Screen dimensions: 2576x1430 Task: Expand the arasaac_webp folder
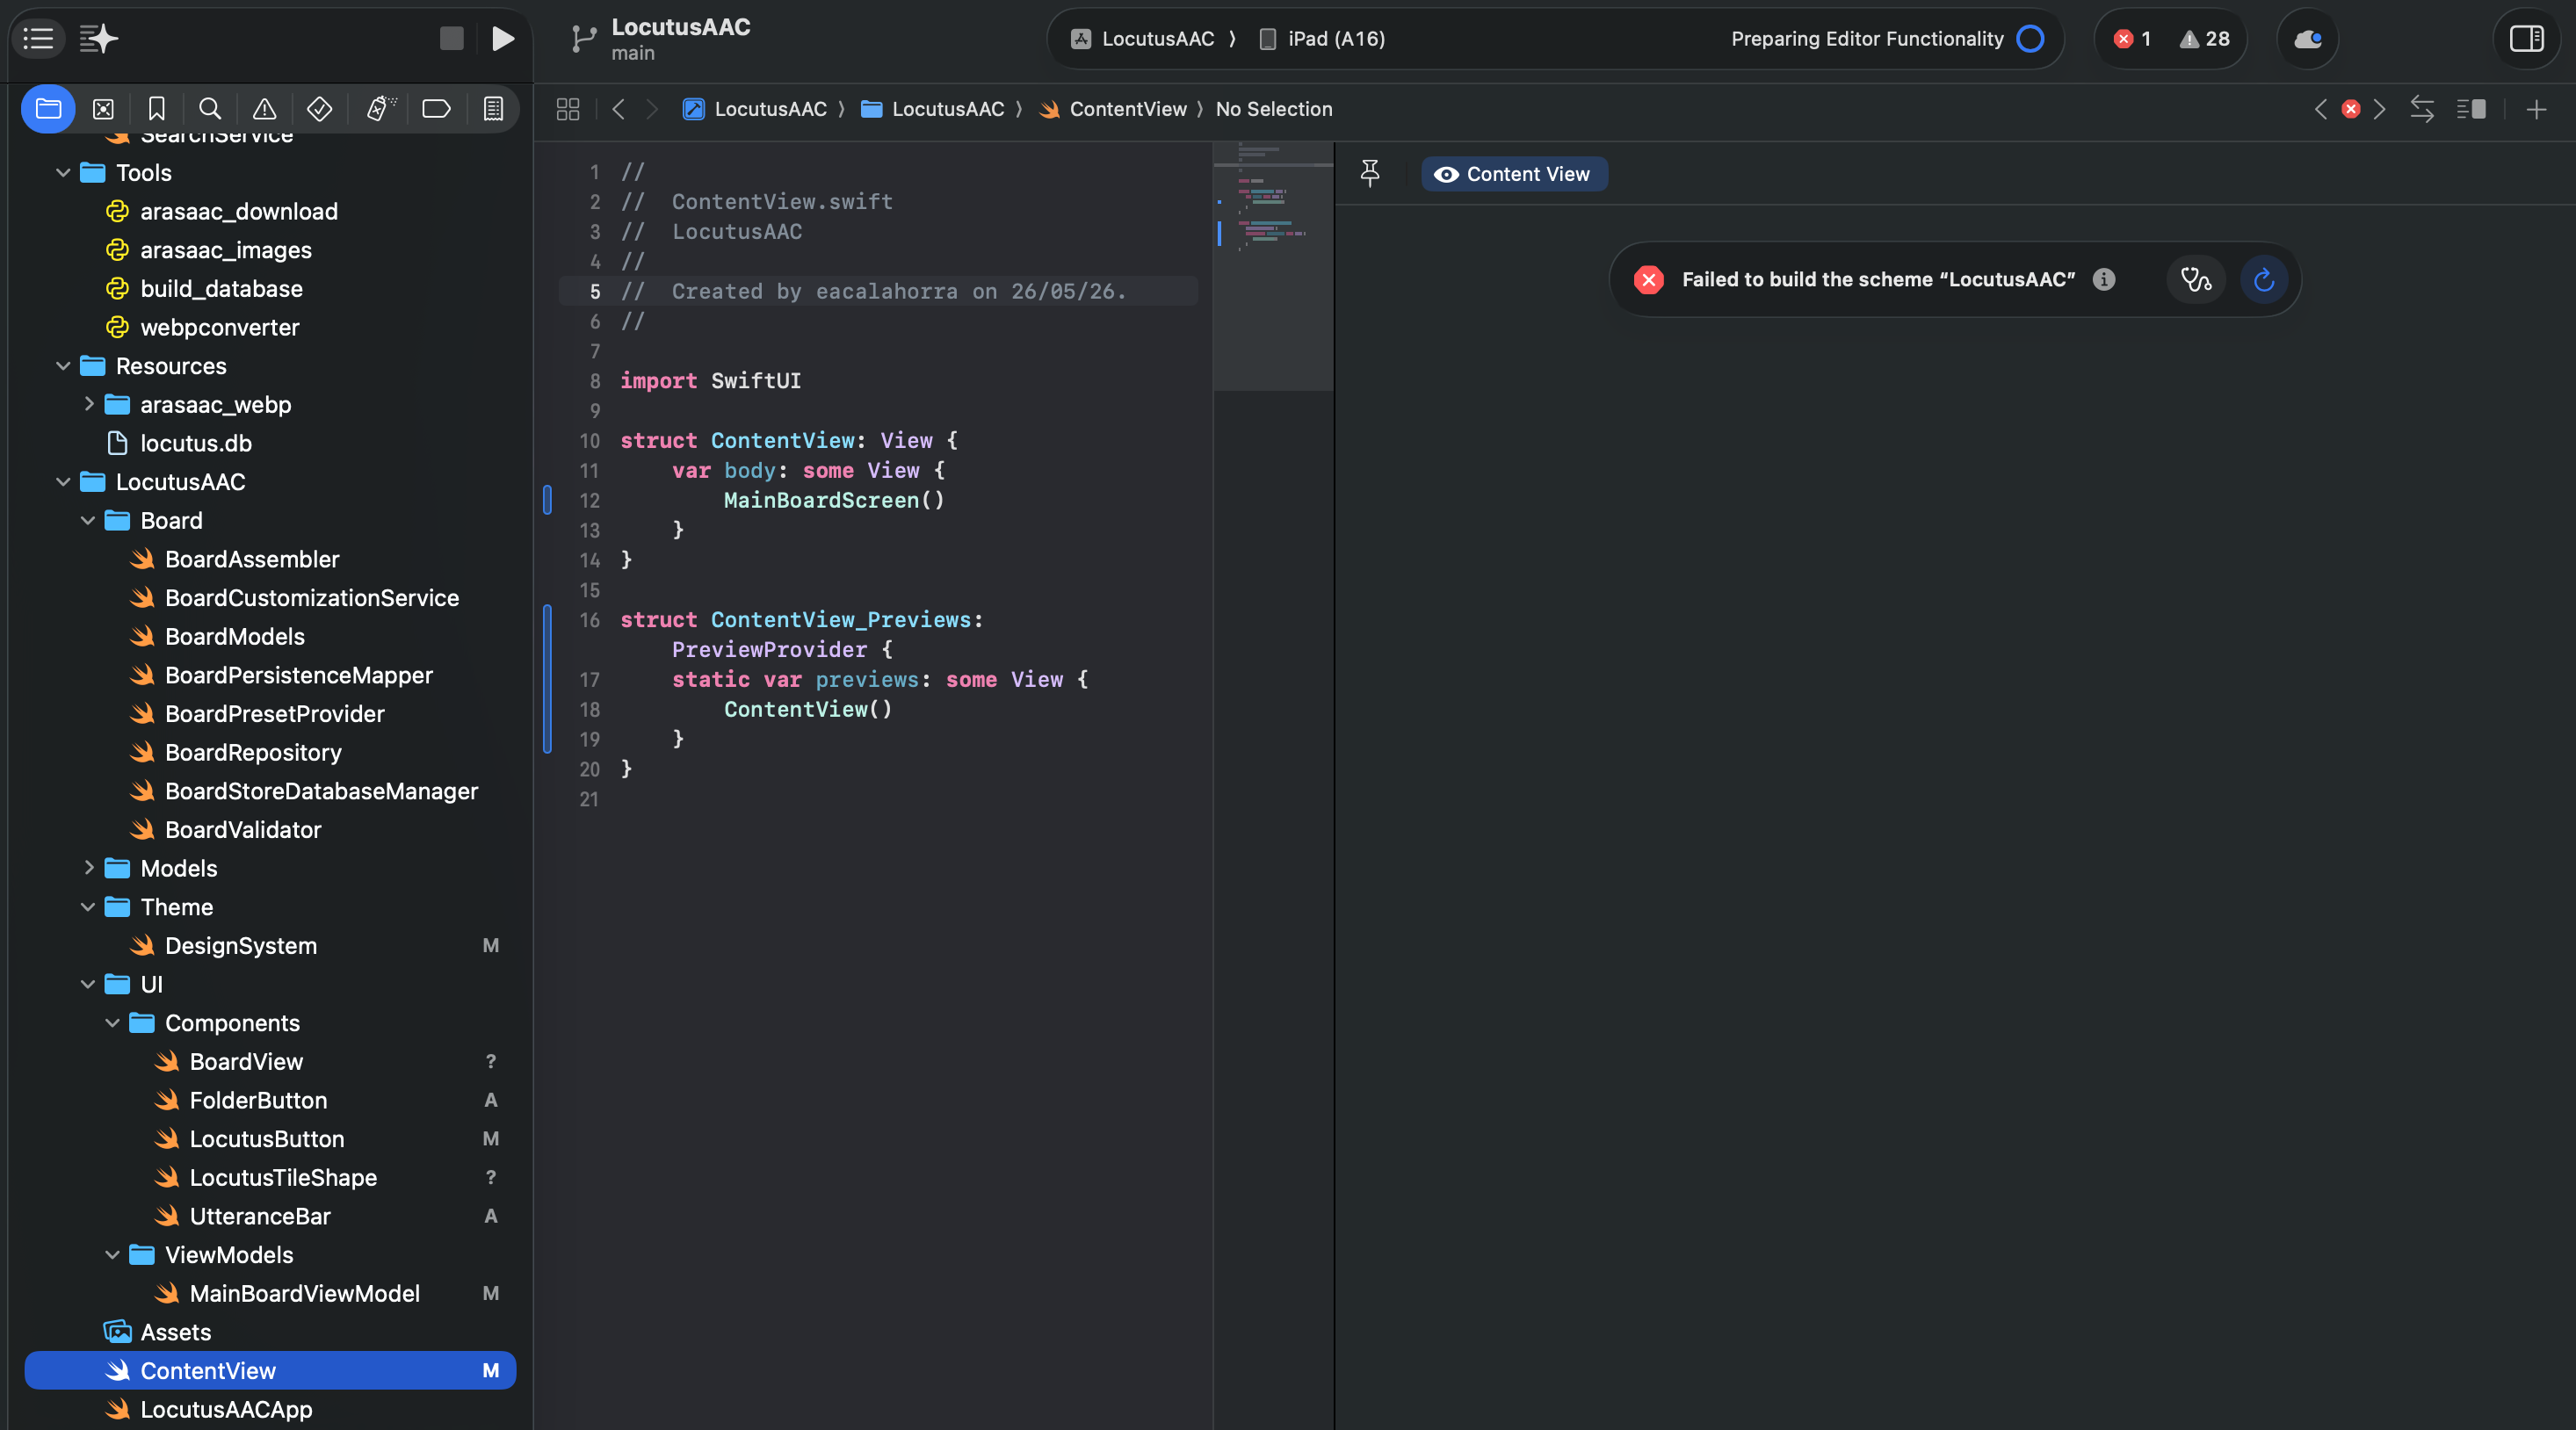click(x=88, y=404)
